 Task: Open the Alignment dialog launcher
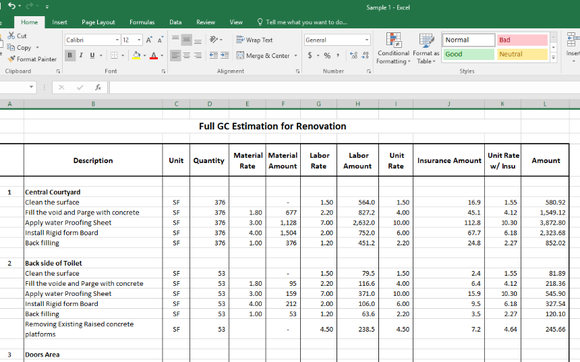pos(298,71)
